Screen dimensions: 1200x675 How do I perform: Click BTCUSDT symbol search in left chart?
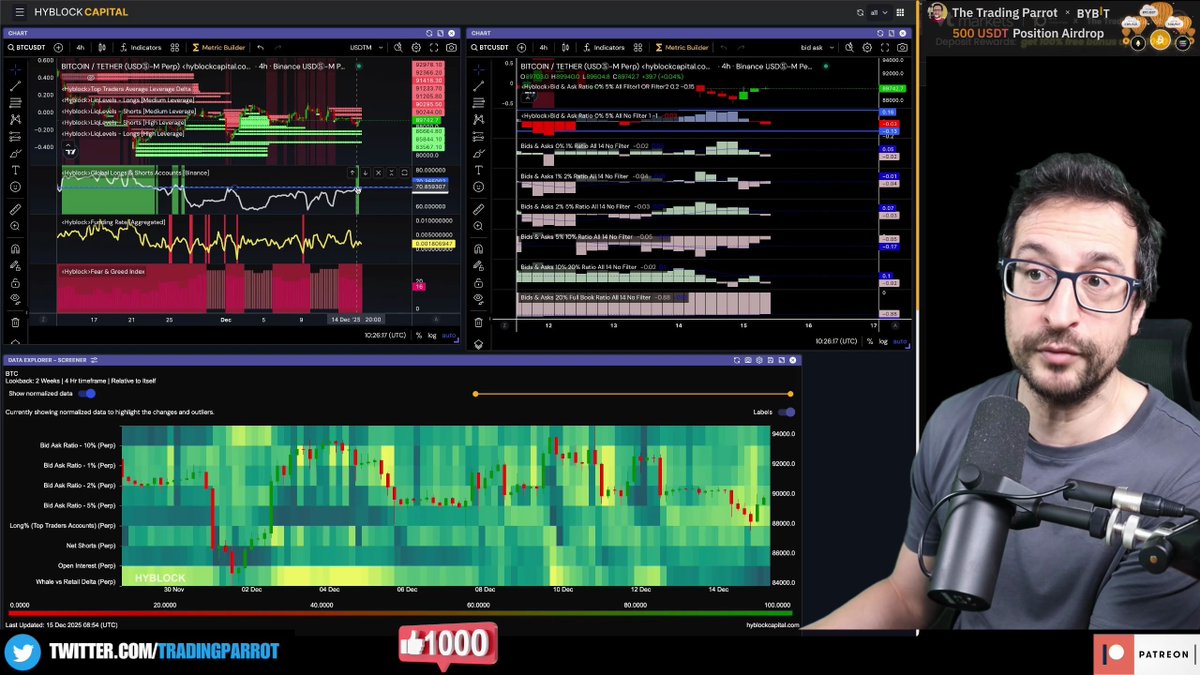27,47
